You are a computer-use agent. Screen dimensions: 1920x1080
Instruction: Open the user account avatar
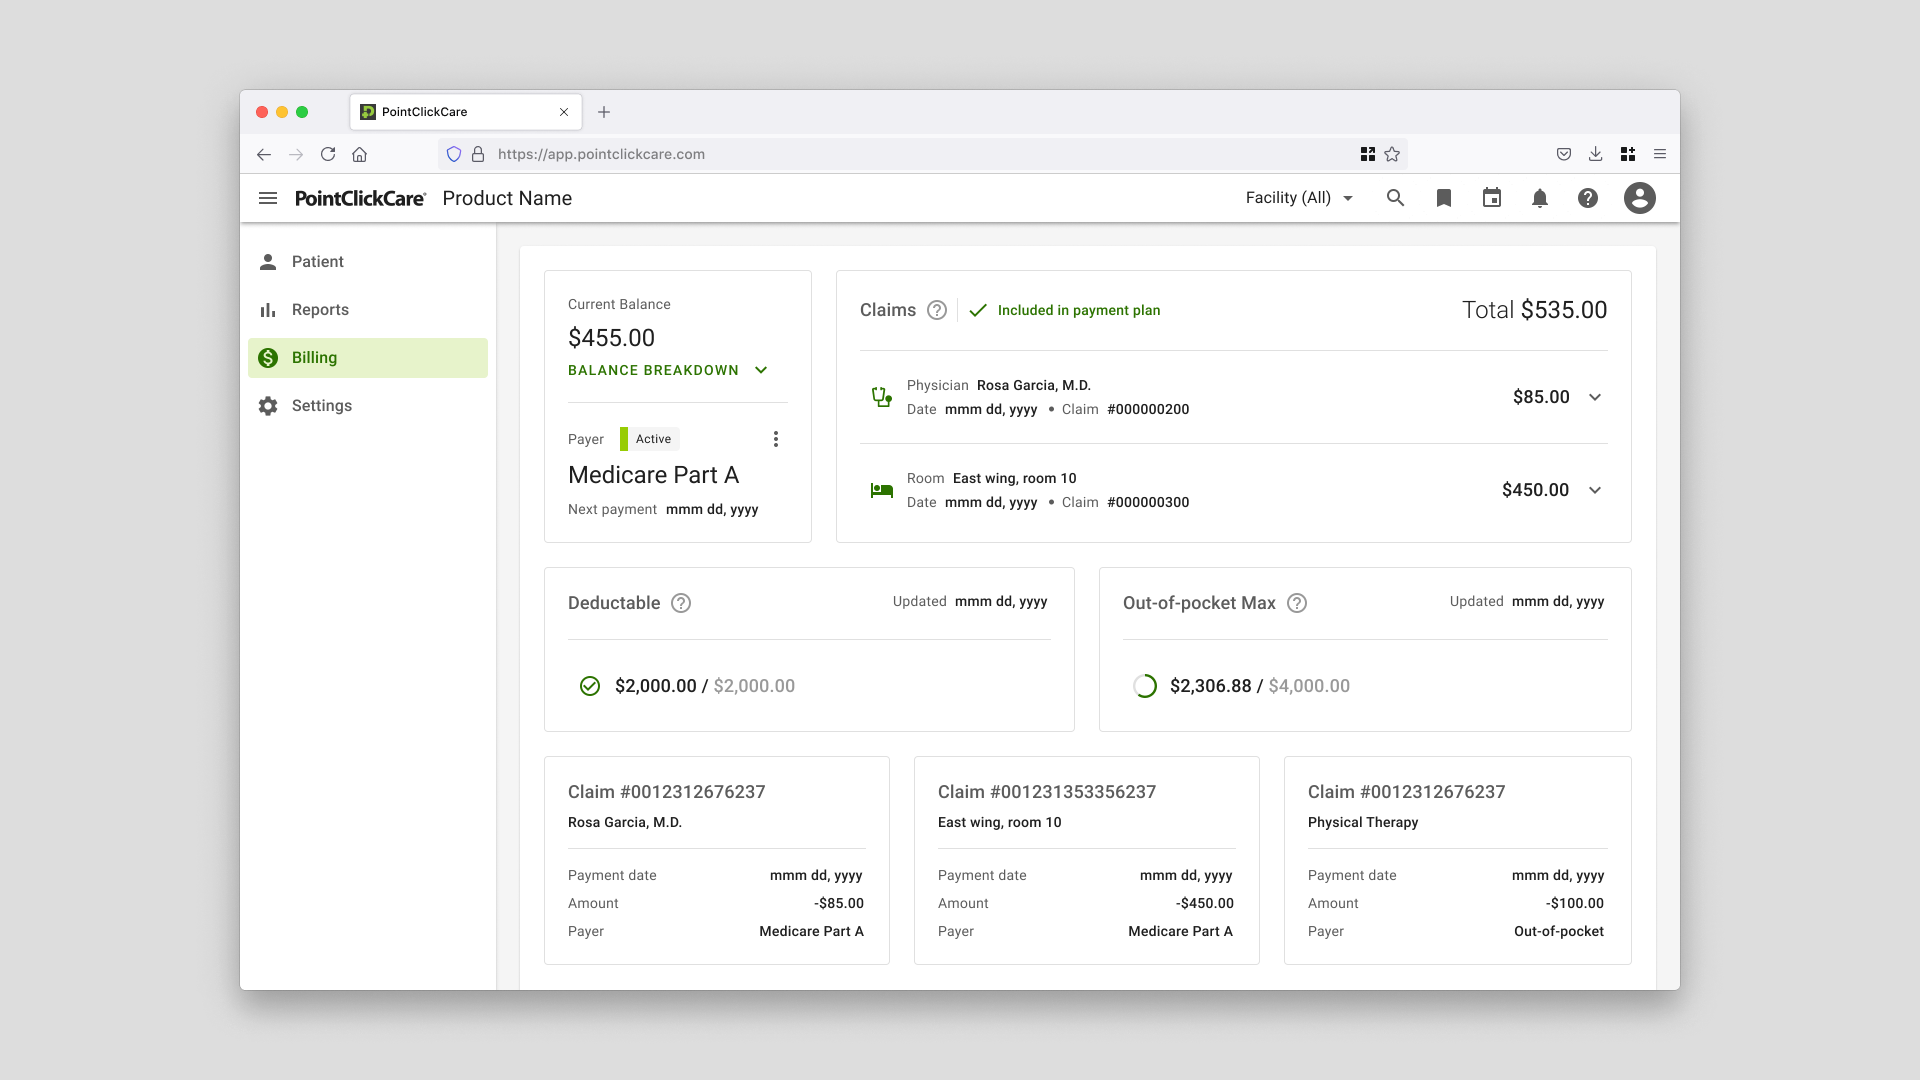(x=1639, y=198)
